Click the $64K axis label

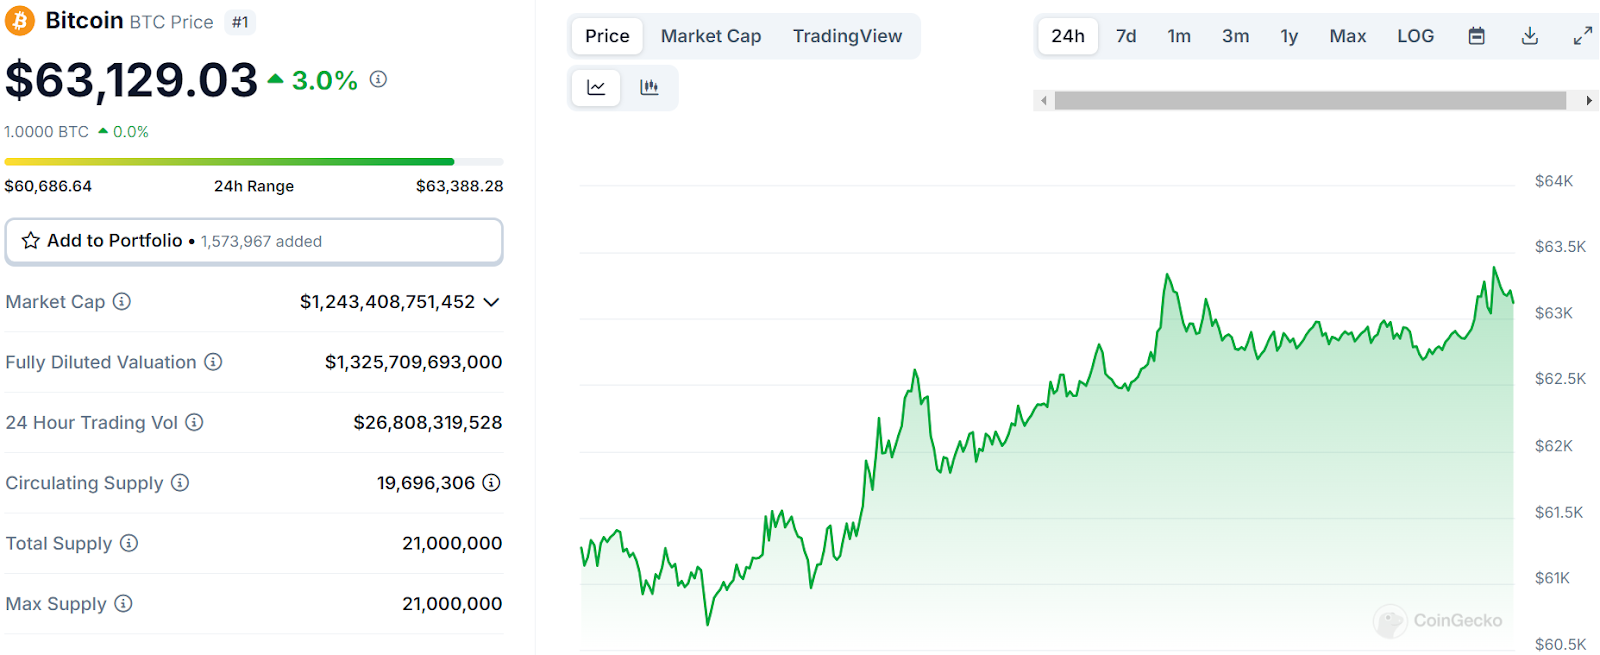tap(1554, 181)
